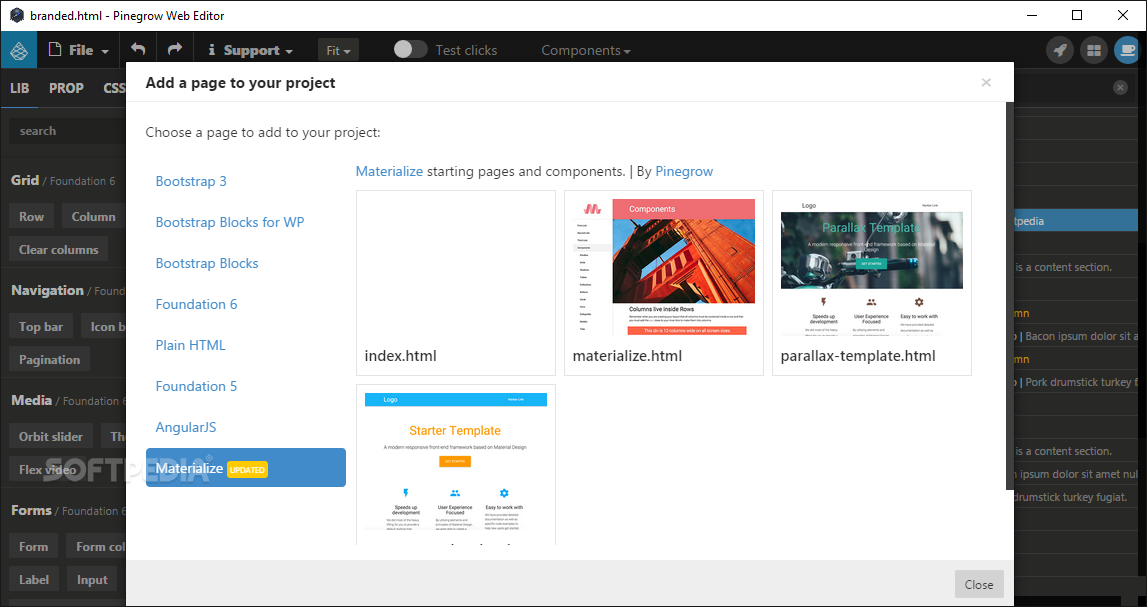Redo with the forward arrow icon
Viewport: 1147px width, 607px height.
175,50
